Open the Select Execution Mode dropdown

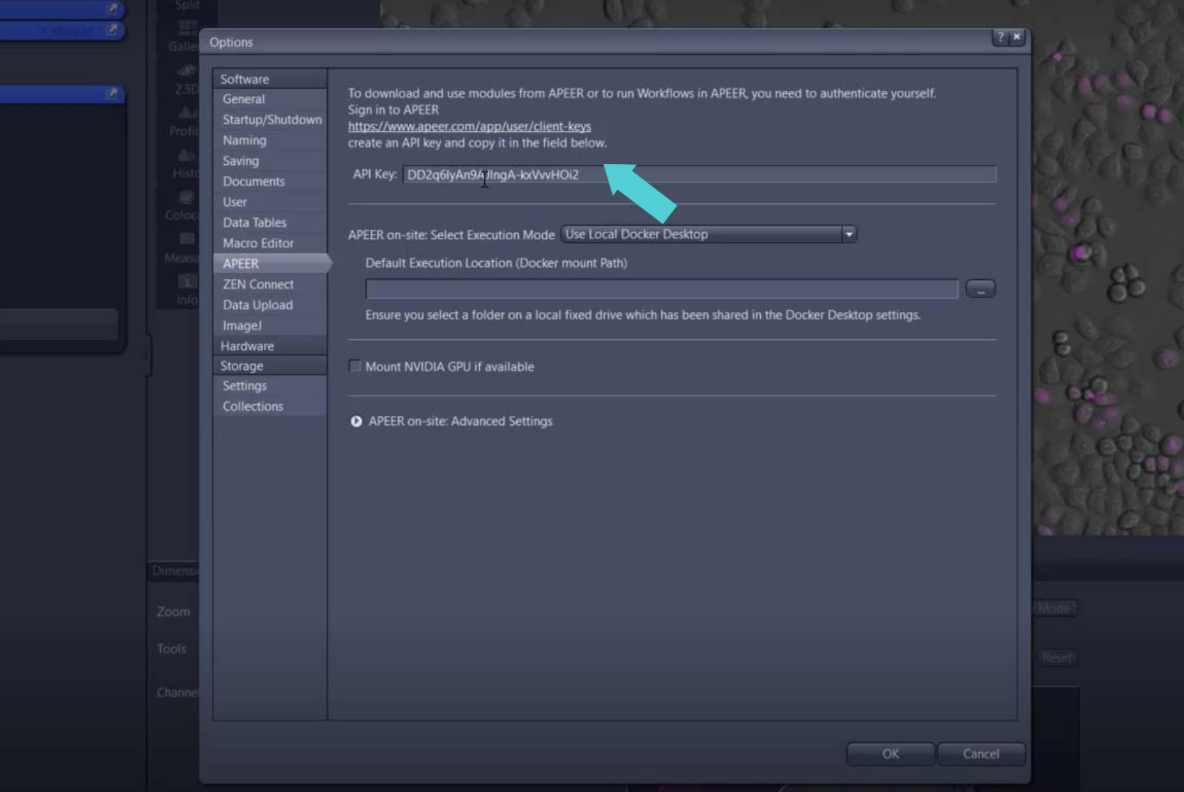[849, 233]
